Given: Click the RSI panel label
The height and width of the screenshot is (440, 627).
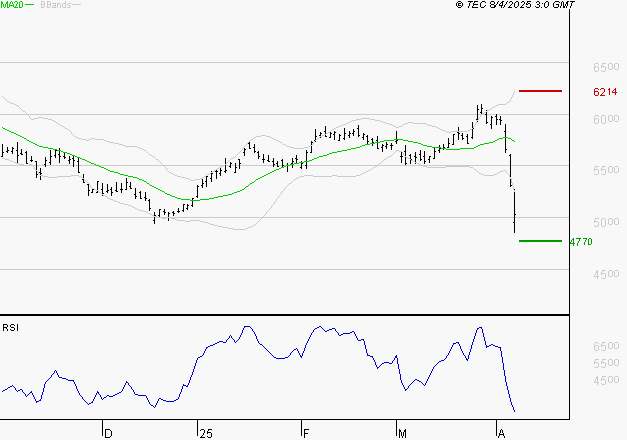Looking at the screenshot, I should (10, 328).
